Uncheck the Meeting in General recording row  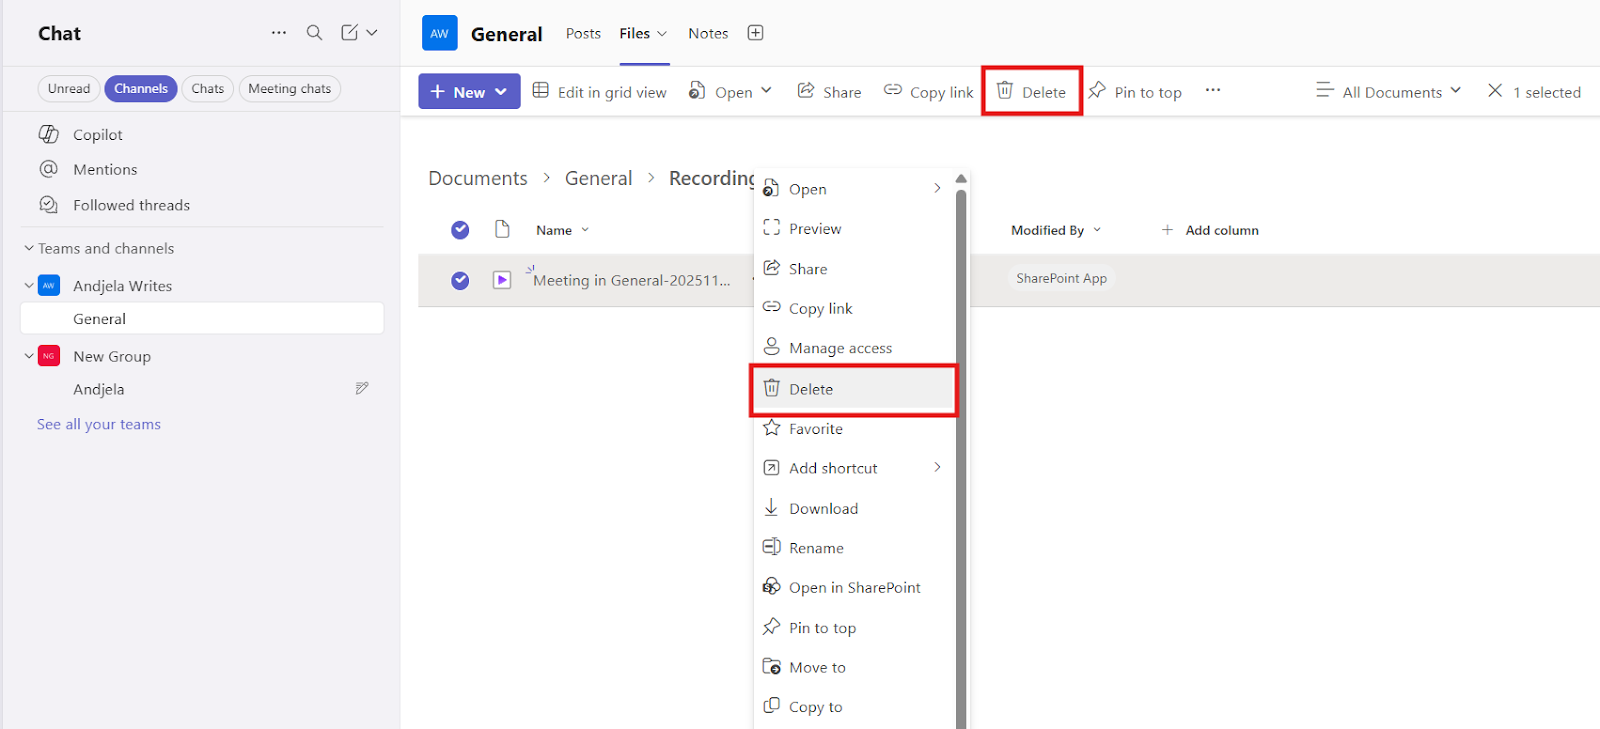[x=460, y=280]
